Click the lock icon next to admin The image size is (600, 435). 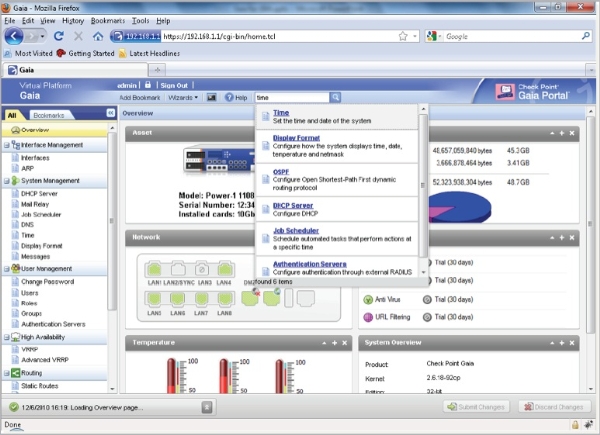point(148,85)
